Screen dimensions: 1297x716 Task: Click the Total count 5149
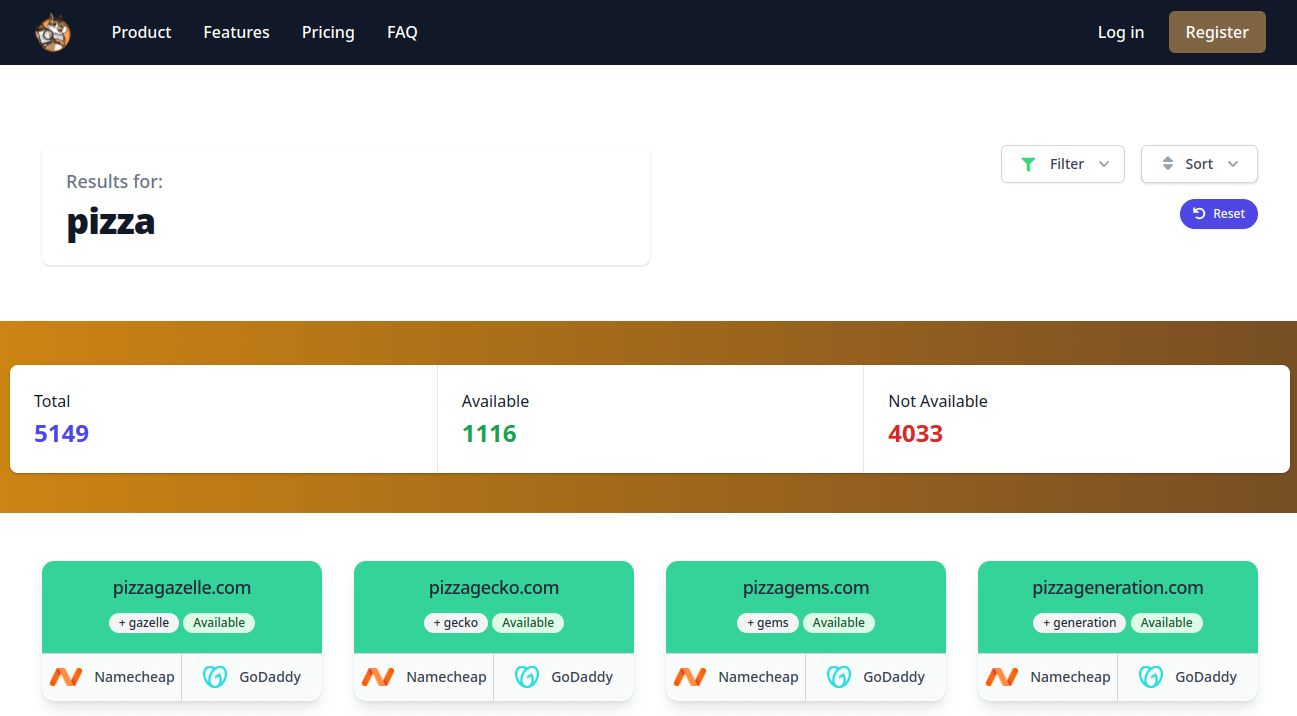[62, 433]
